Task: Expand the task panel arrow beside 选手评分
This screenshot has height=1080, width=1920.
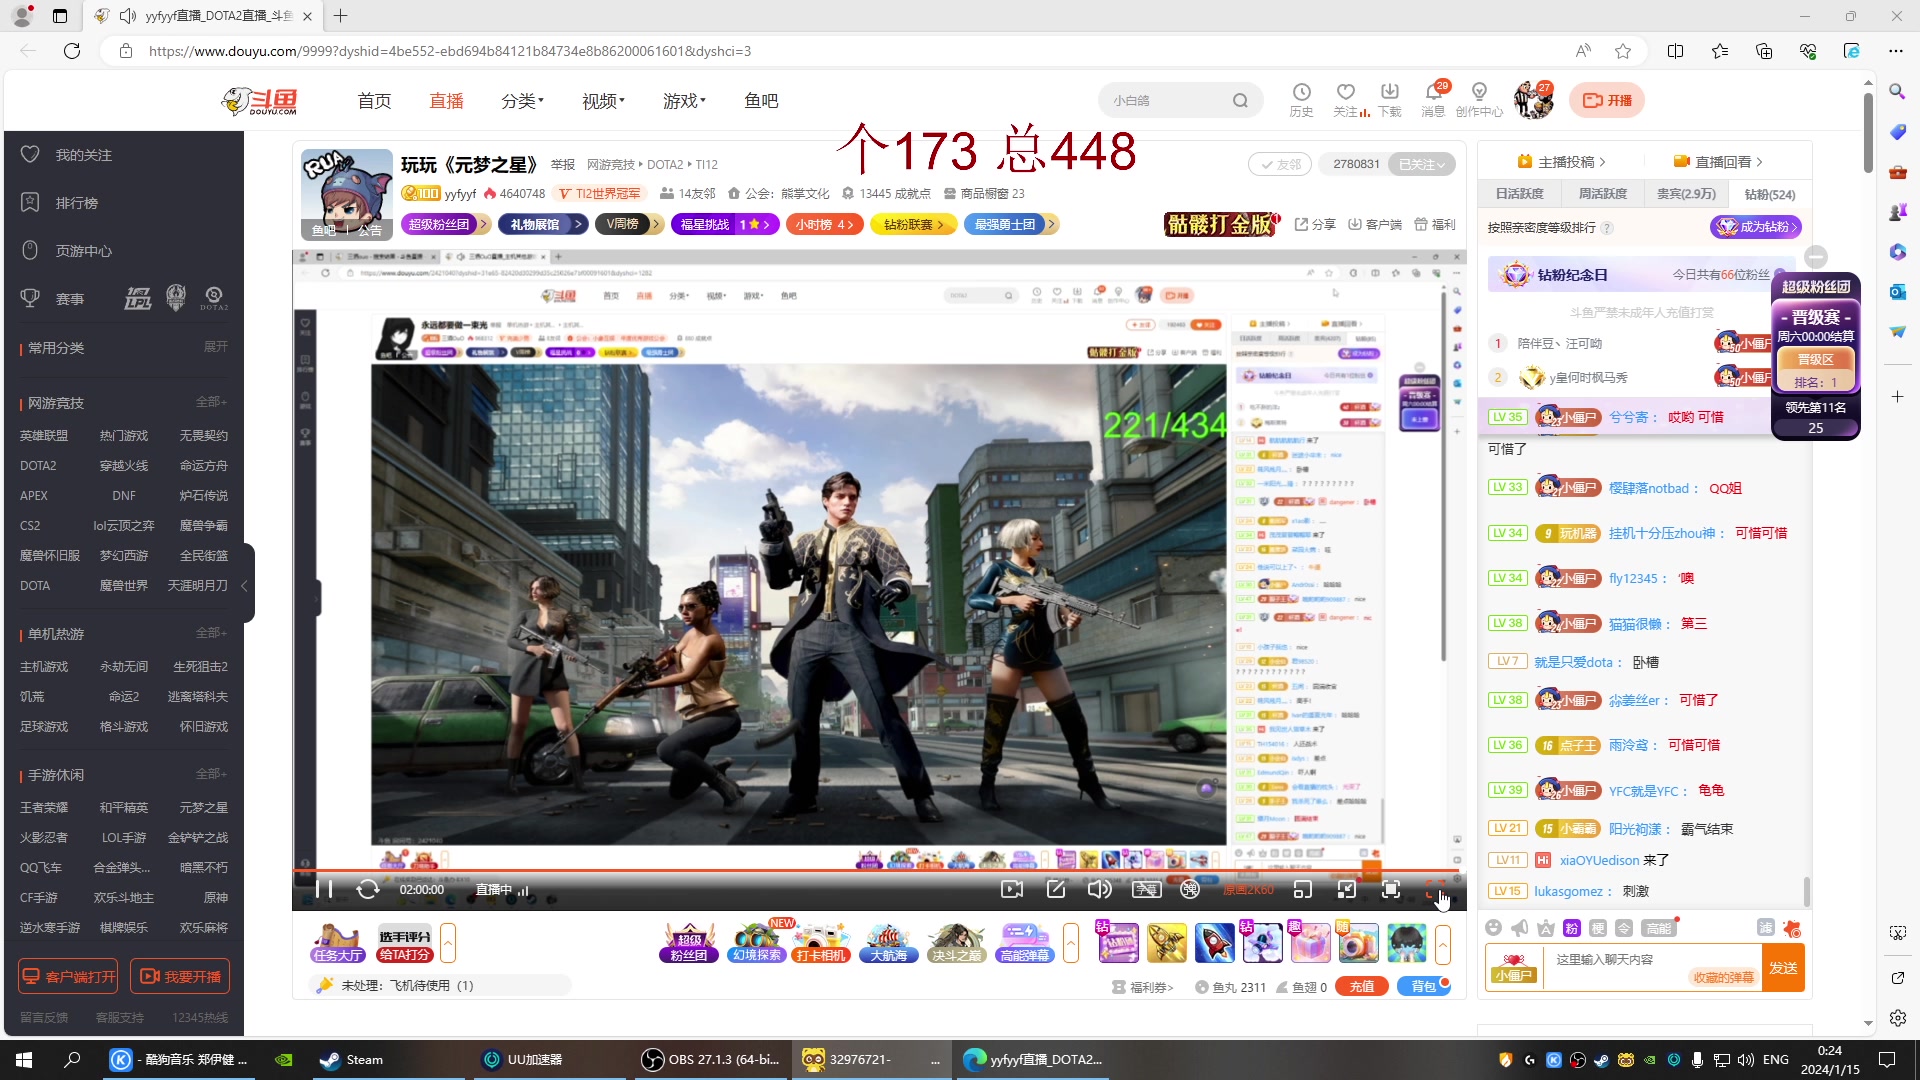Action: pos(448,943)
